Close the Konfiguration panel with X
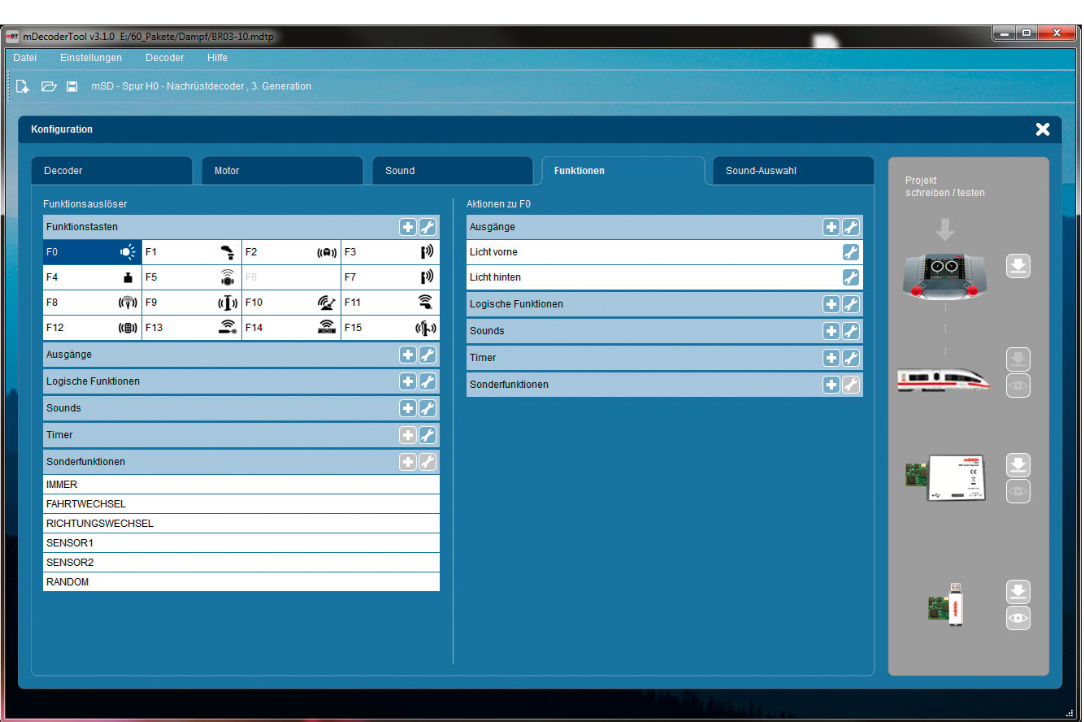The image size is (1084, 722). point(1042,130)
